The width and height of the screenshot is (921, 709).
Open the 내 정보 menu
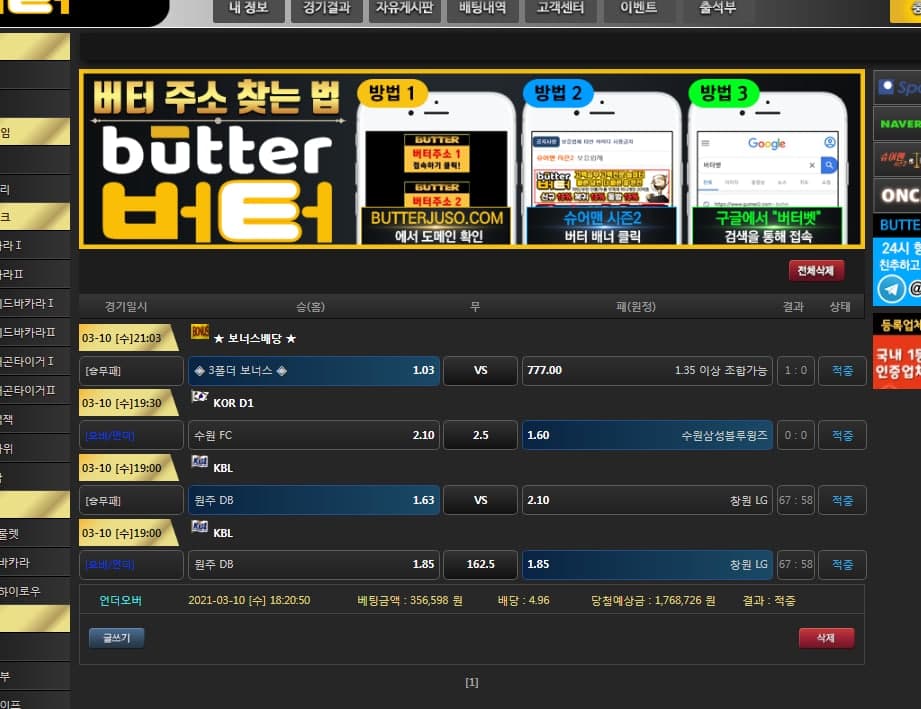click(x=247, y=9)
